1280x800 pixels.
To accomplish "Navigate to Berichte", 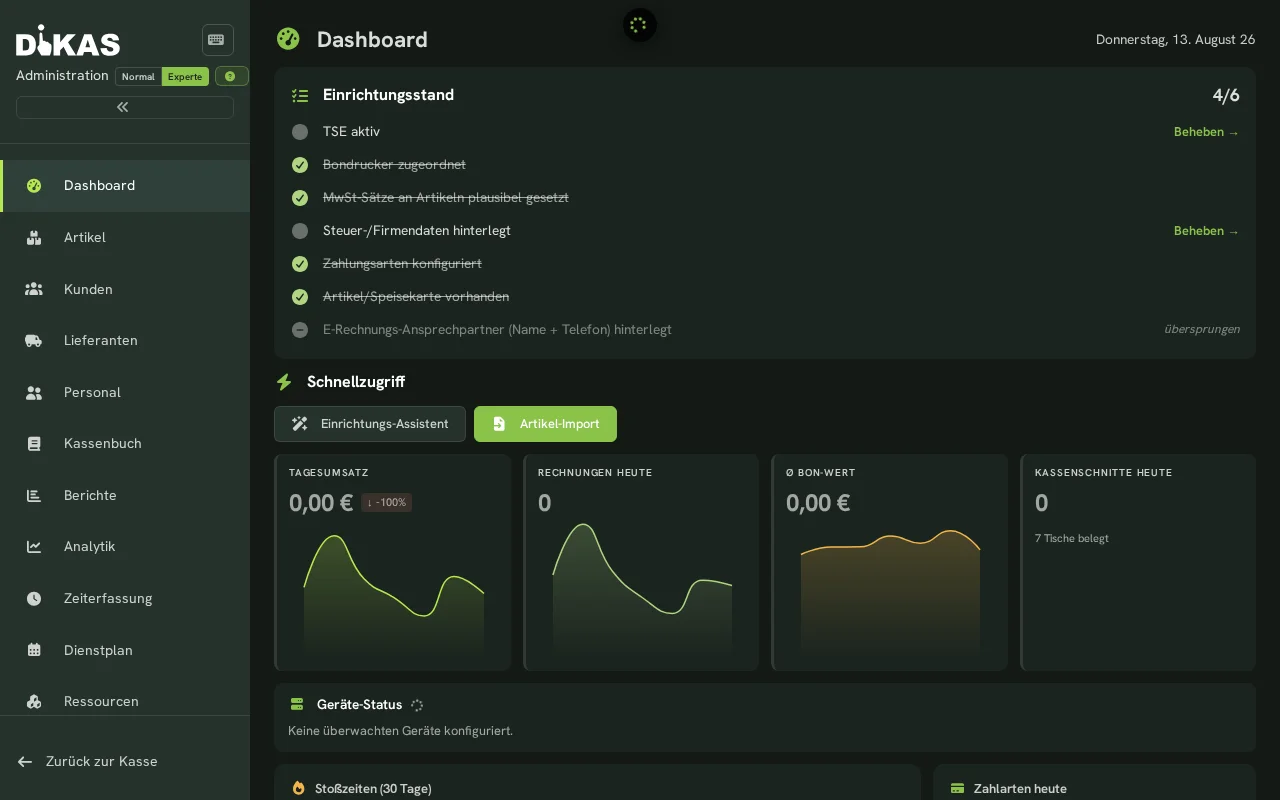I will pos(125,496).
